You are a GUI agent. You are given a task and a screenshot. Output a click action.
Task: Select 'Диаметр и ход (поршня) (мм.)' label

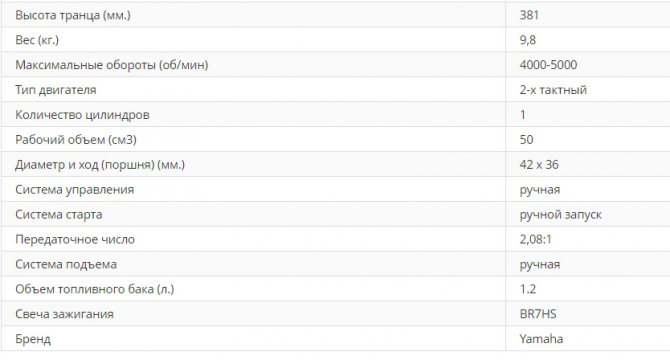tap(100, 164)
